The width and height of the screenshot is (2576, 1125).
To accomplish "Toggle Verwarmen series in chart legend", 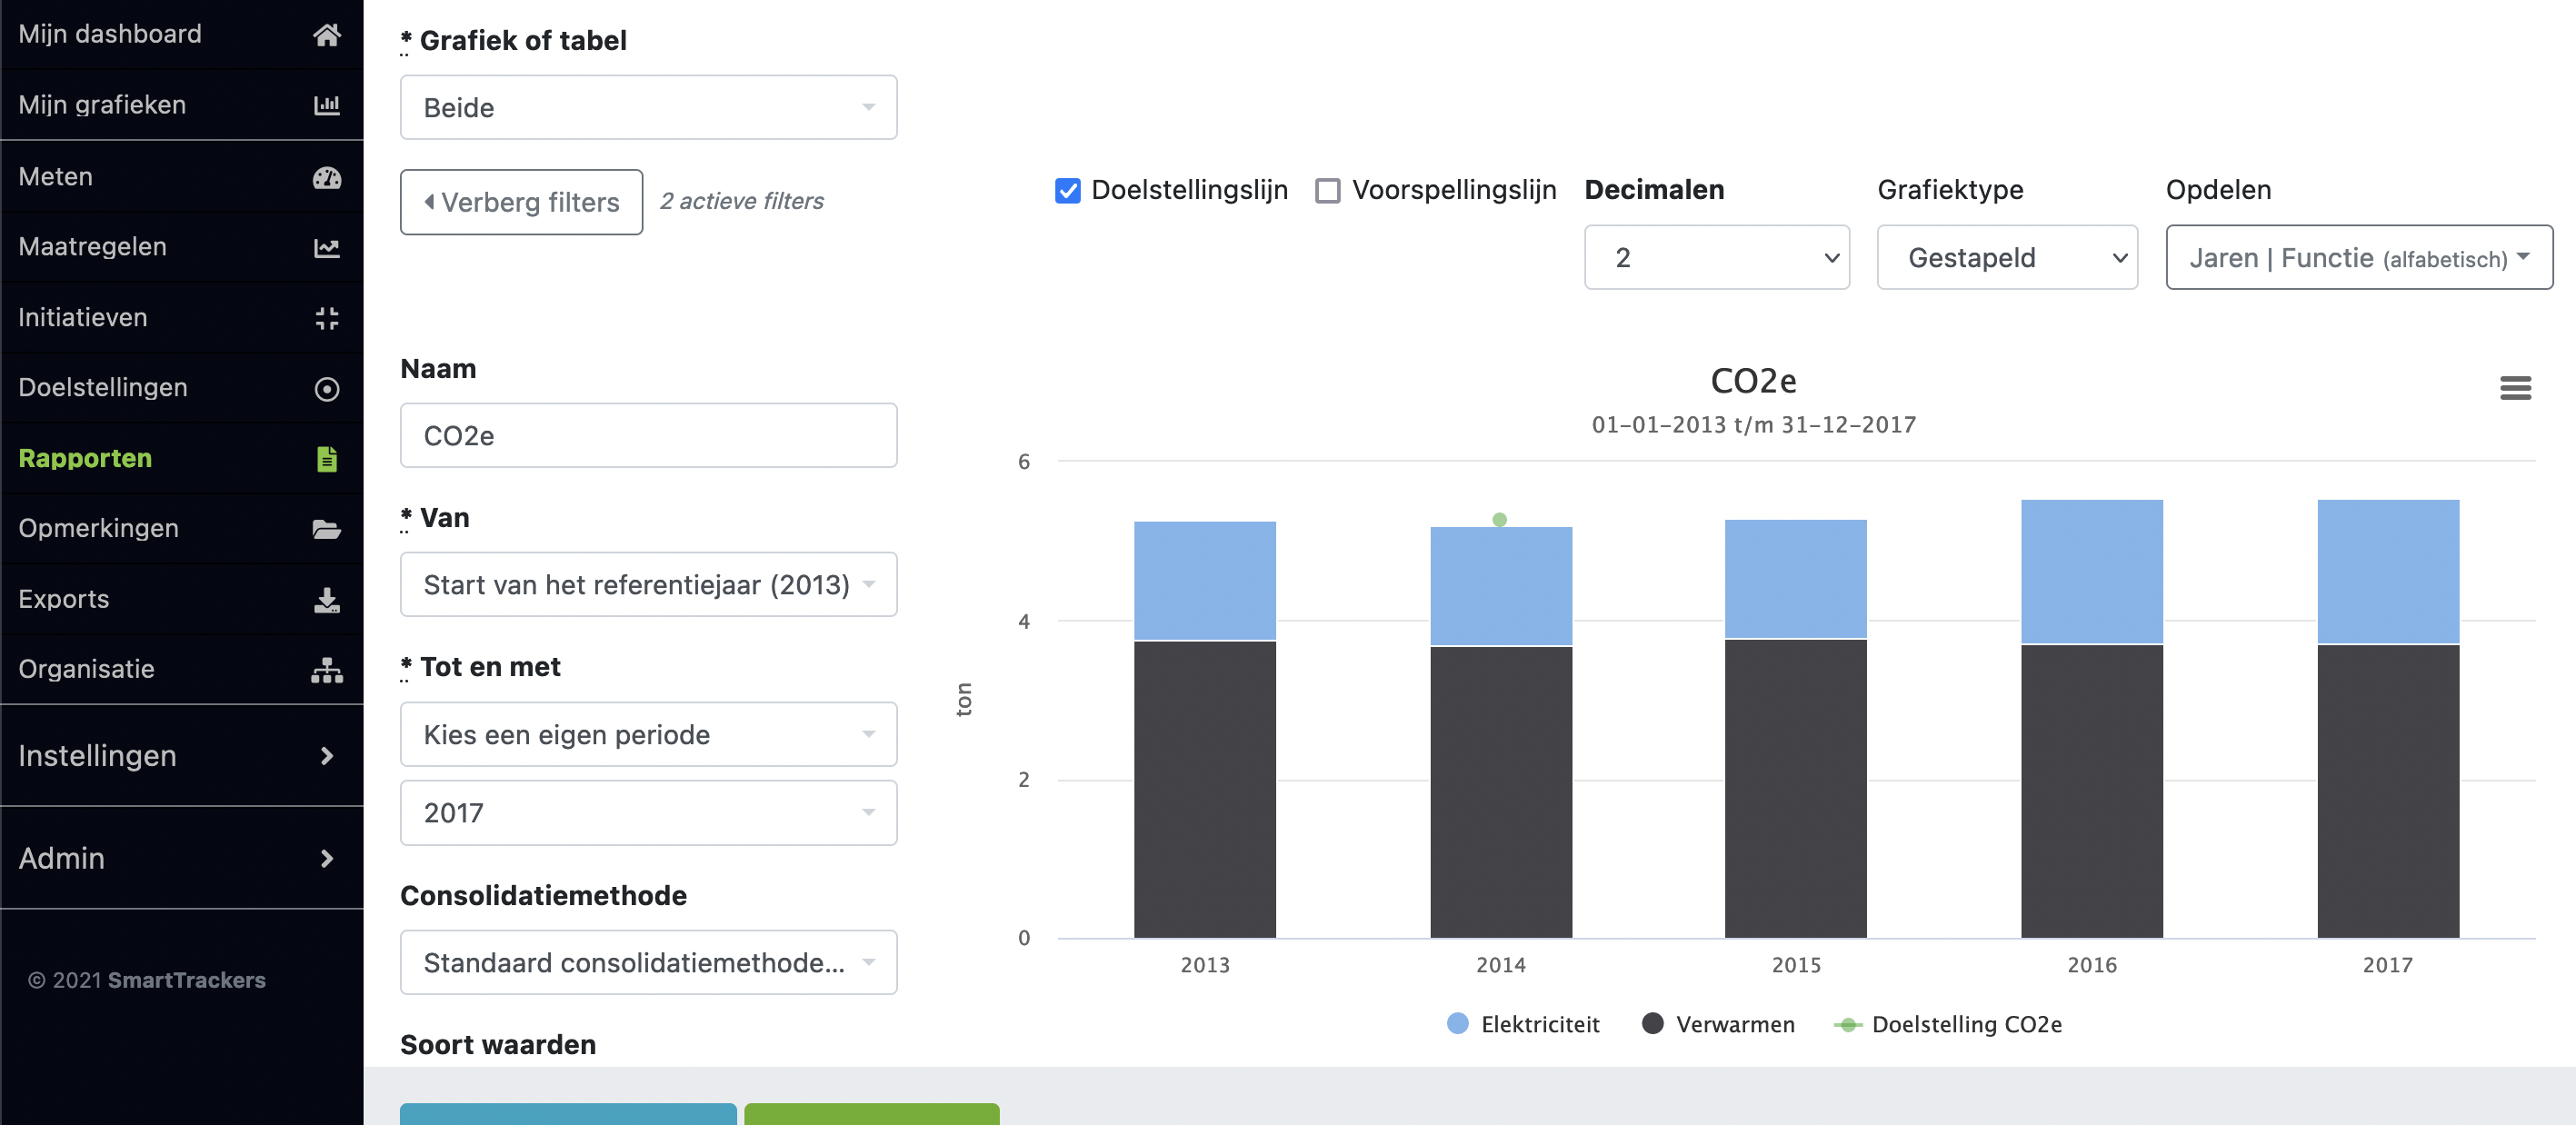I will (x=1717, y=1025).
